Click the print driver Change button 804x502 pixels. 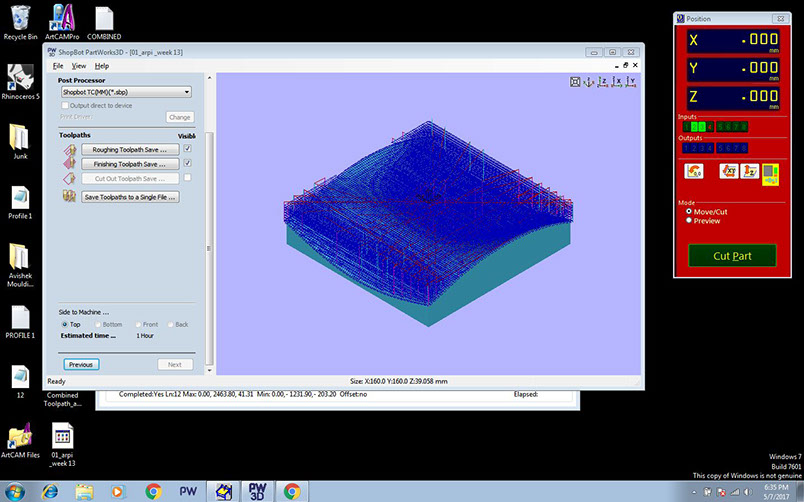(179, 117)
